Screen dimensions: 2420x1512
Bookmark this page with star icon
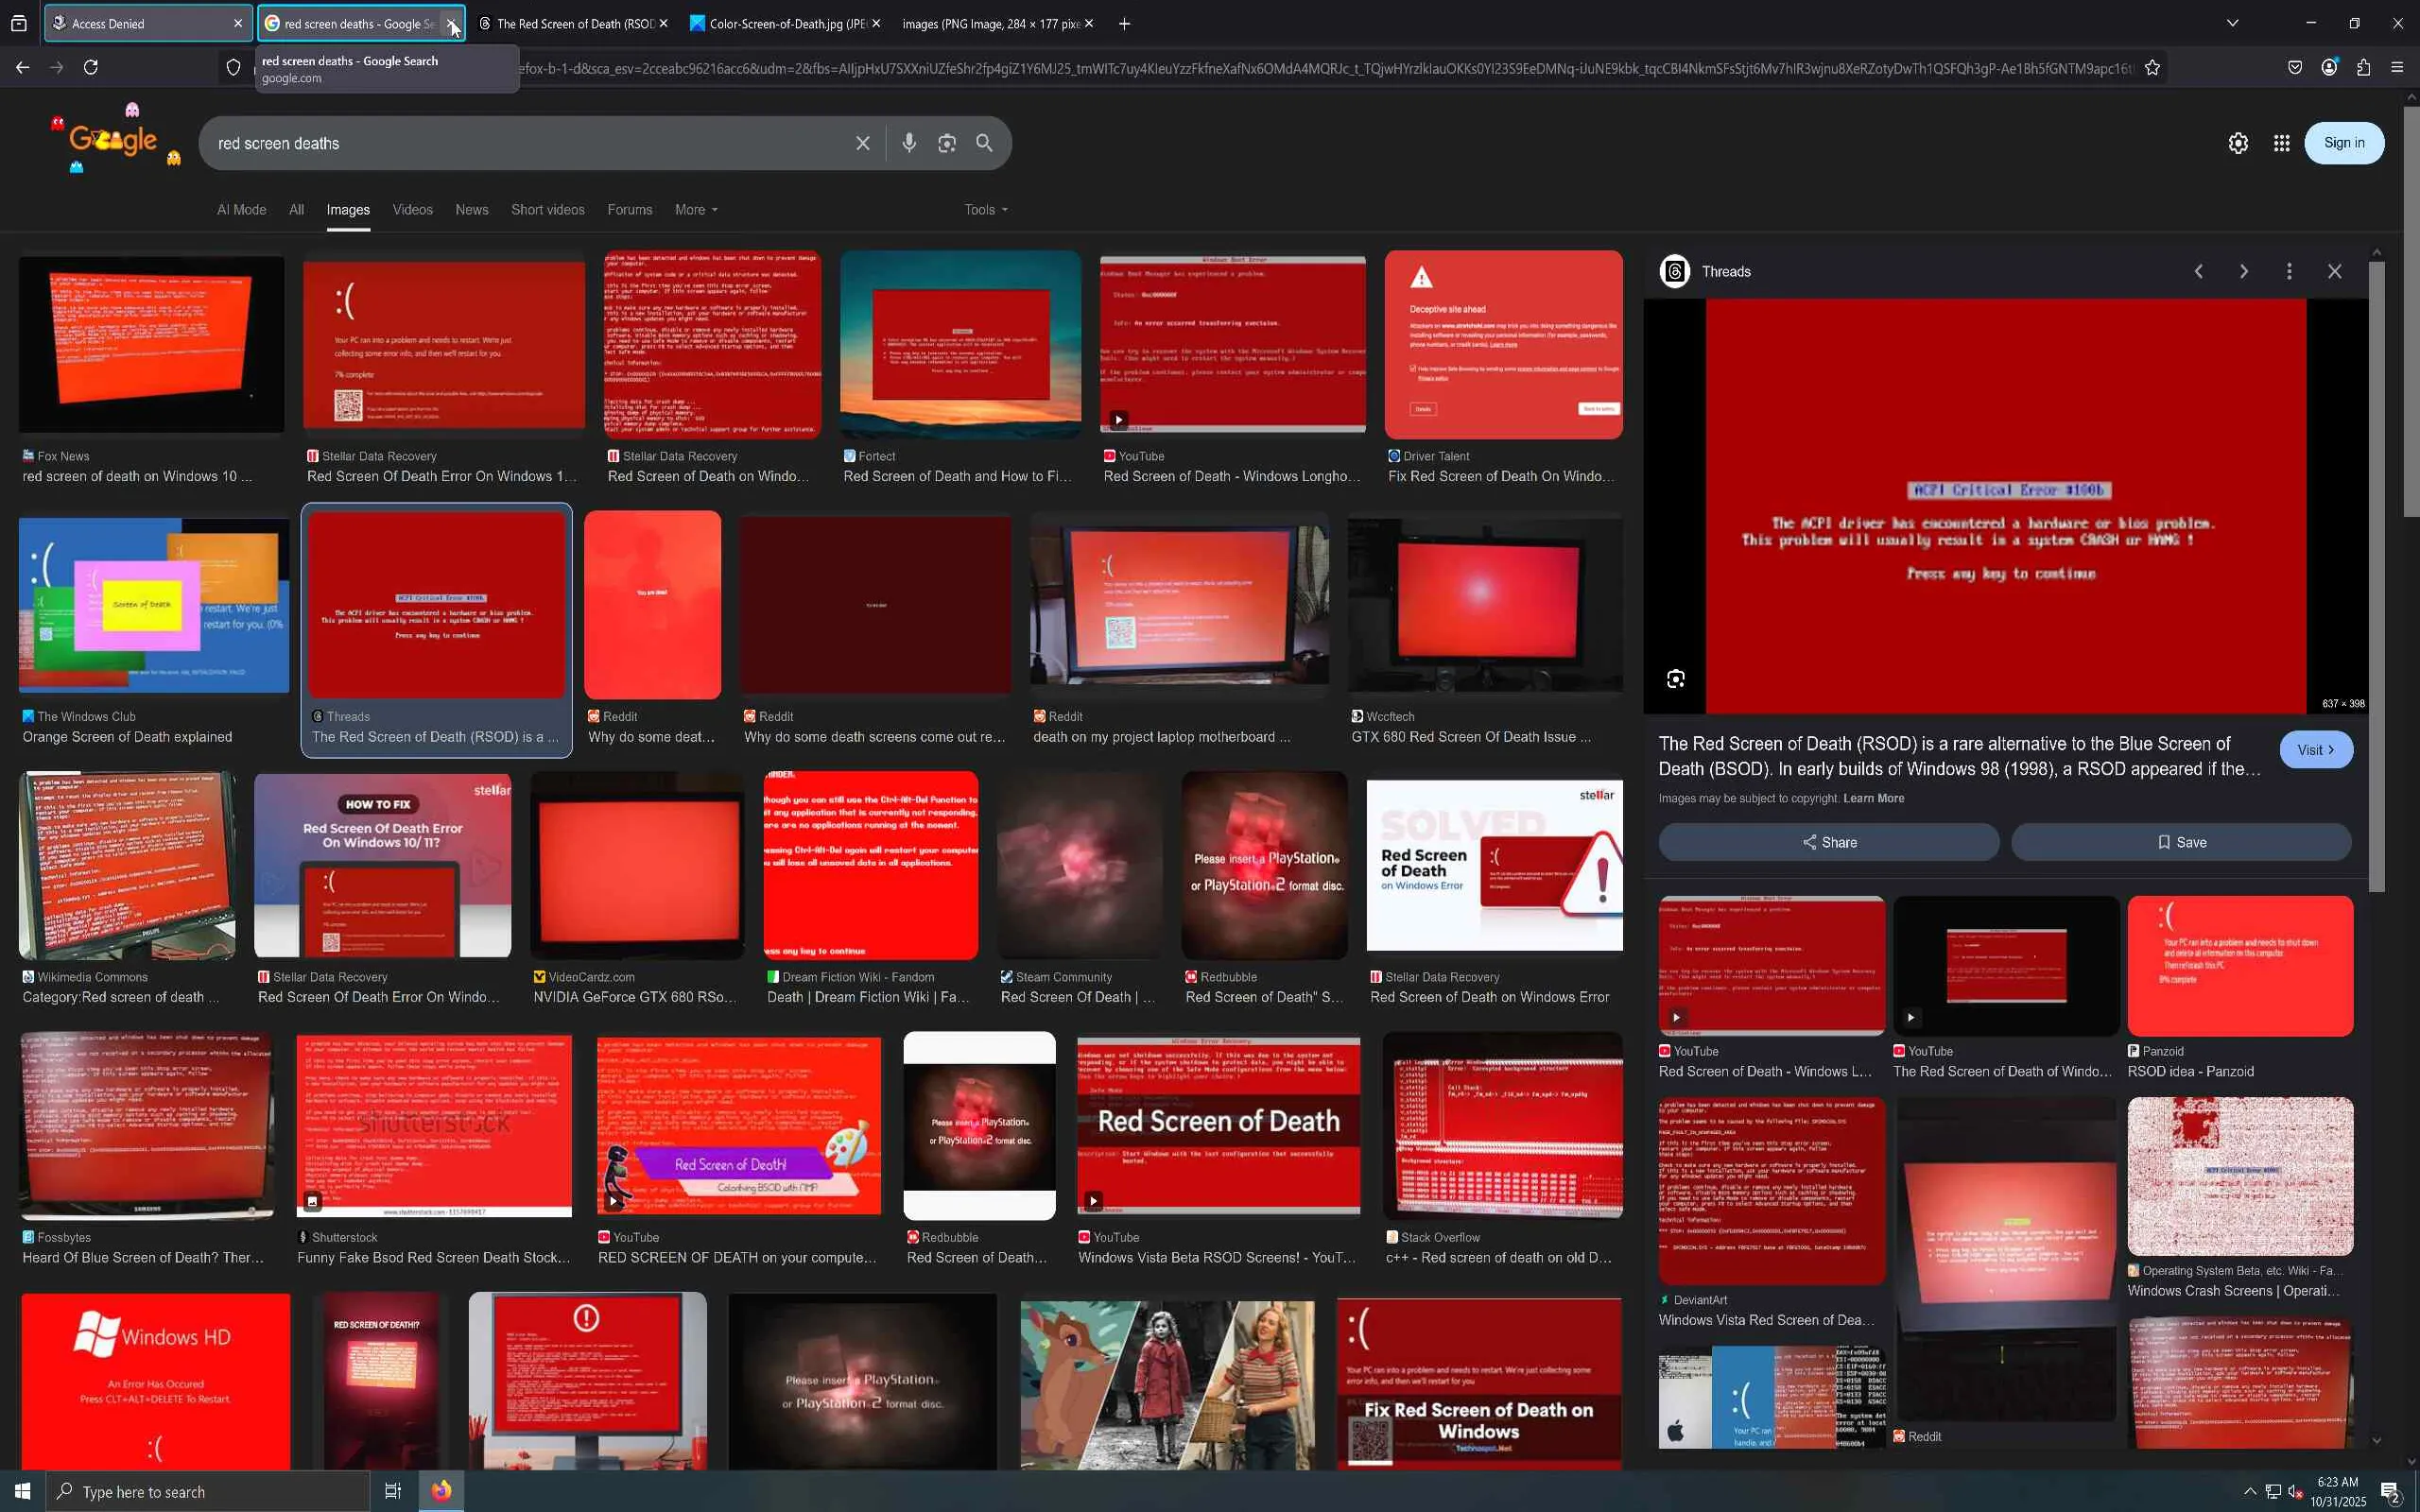point(2152,67)
